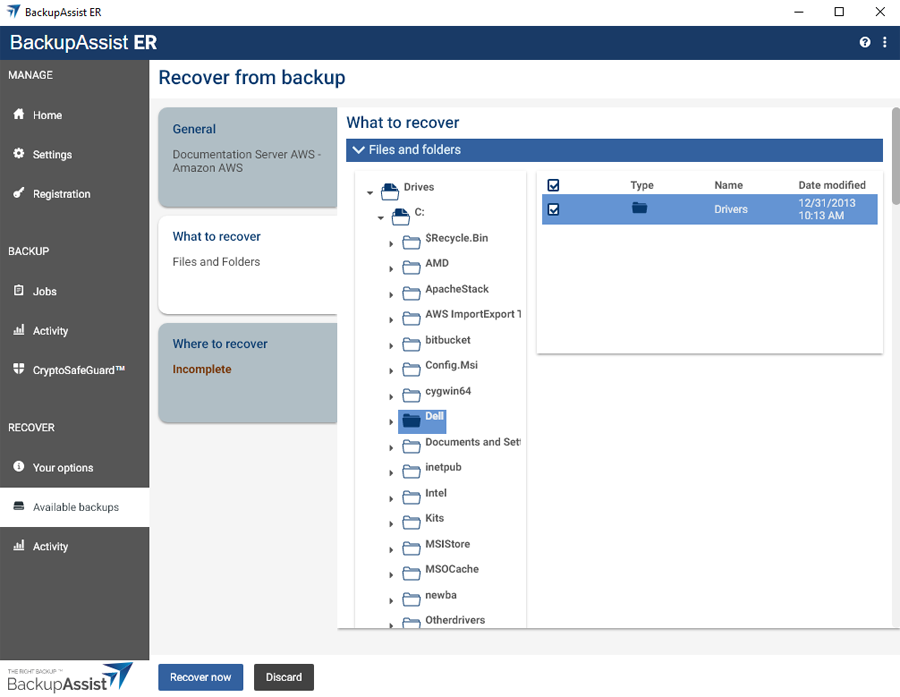Click the Drivers name cell
This screenshot has height=697, width=900.
(731, 210)
